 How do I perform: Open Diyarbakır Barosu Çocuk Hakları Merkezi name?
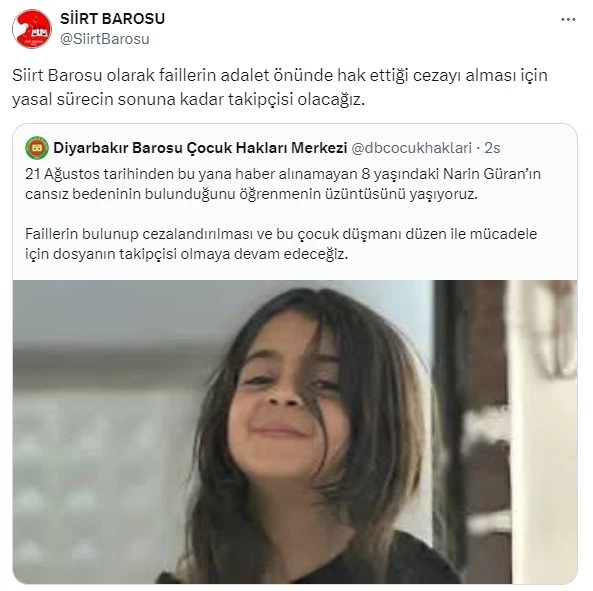[200, 148]
